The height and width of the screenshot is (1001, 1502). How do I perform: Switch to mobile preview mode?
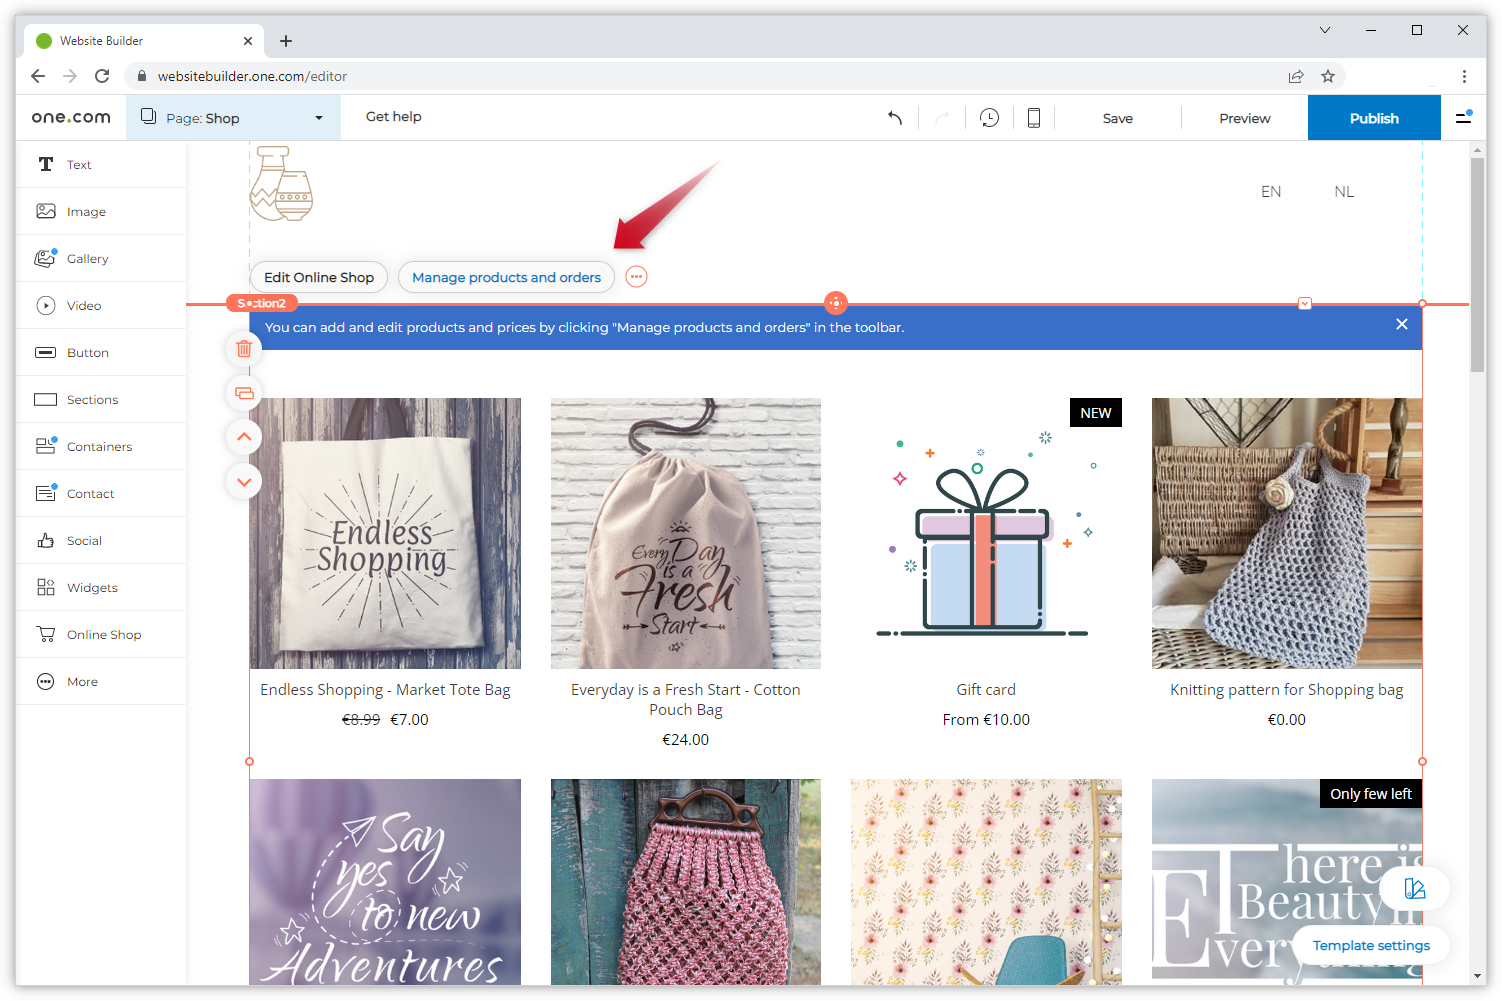click(1034, 117)
